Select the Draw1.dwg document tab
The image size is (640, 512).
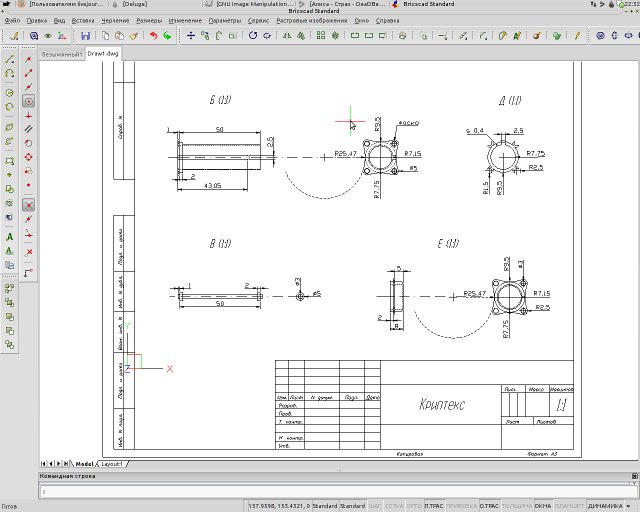pos(103,54)
